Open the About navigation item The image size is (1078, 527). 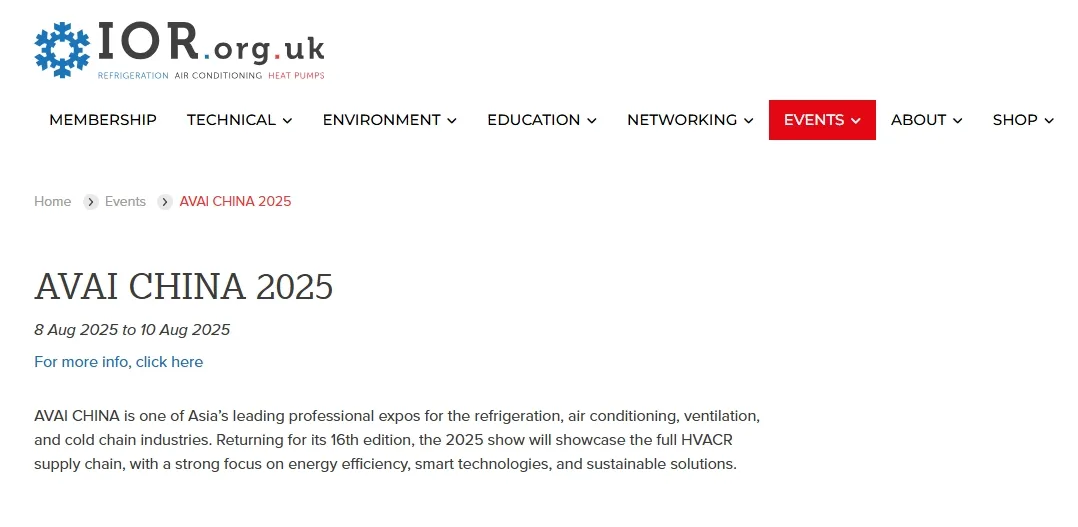(x=918, y=120)
